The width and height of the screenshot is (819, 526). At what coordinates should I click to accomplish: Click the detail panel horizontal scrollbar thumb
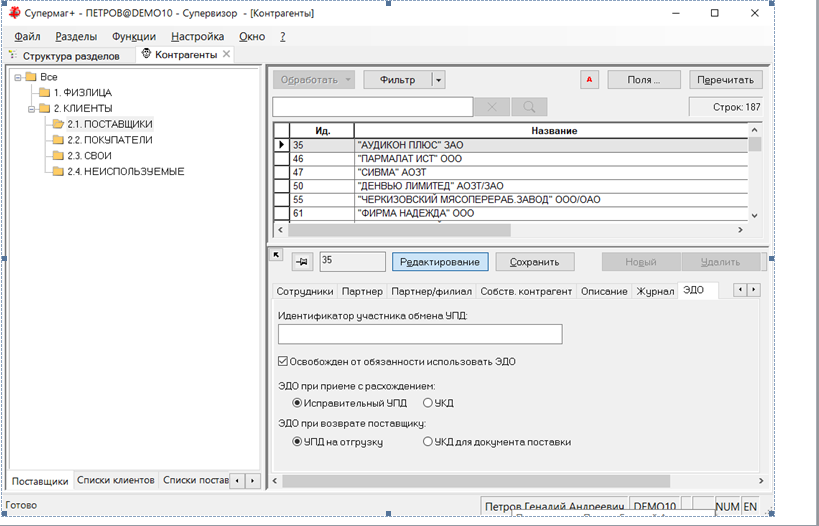click(x=476, y=481)
